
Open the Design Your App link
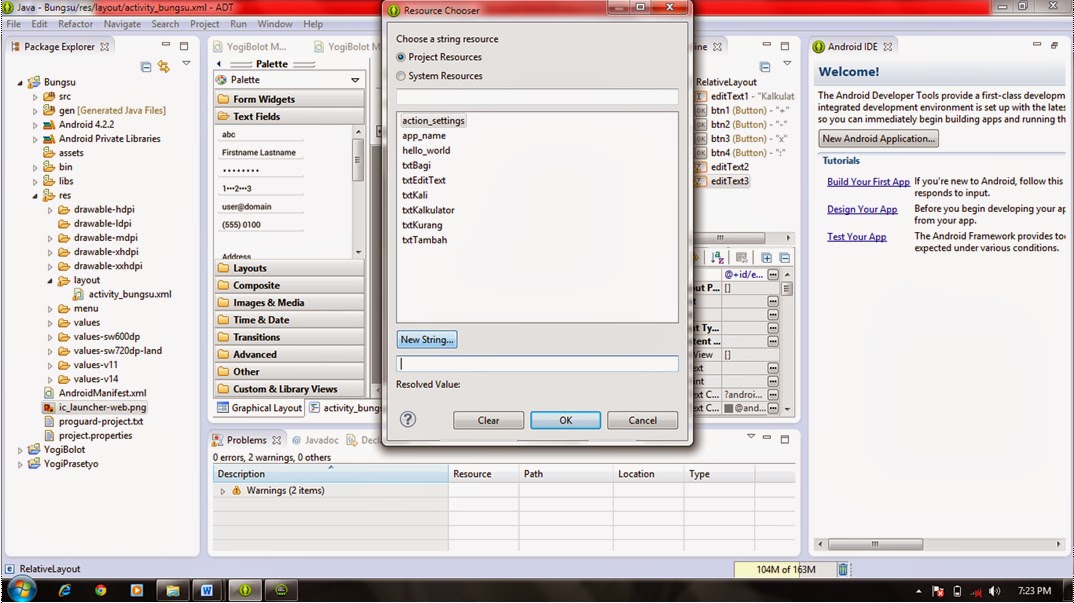point(862,209)
